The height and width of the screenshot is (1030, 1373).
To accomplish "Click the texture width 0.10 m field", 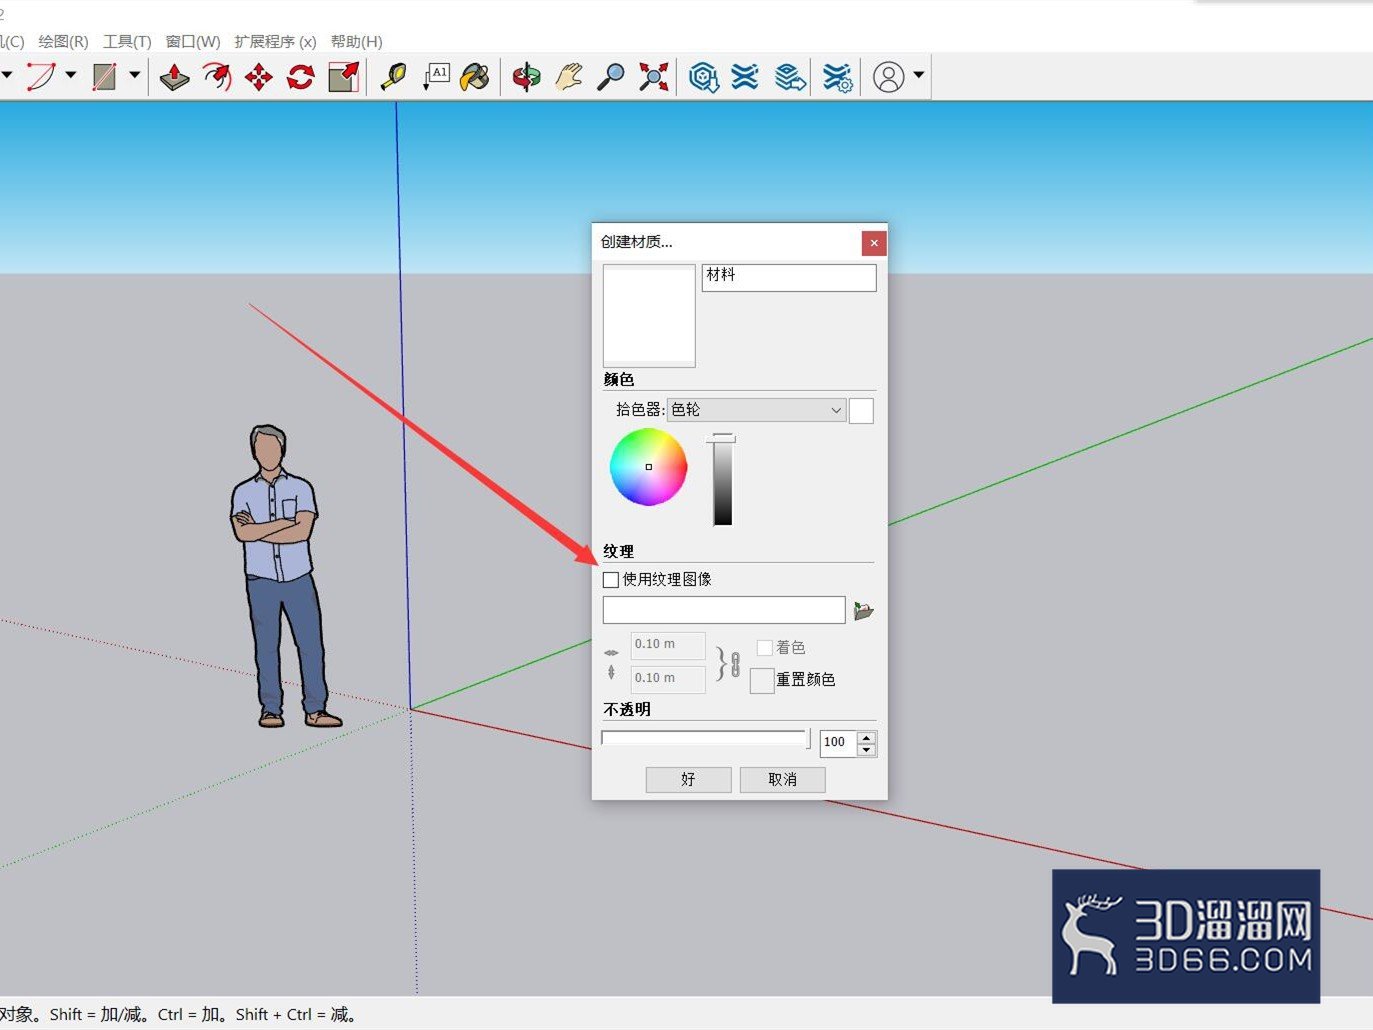I will (x=668, y=645).
